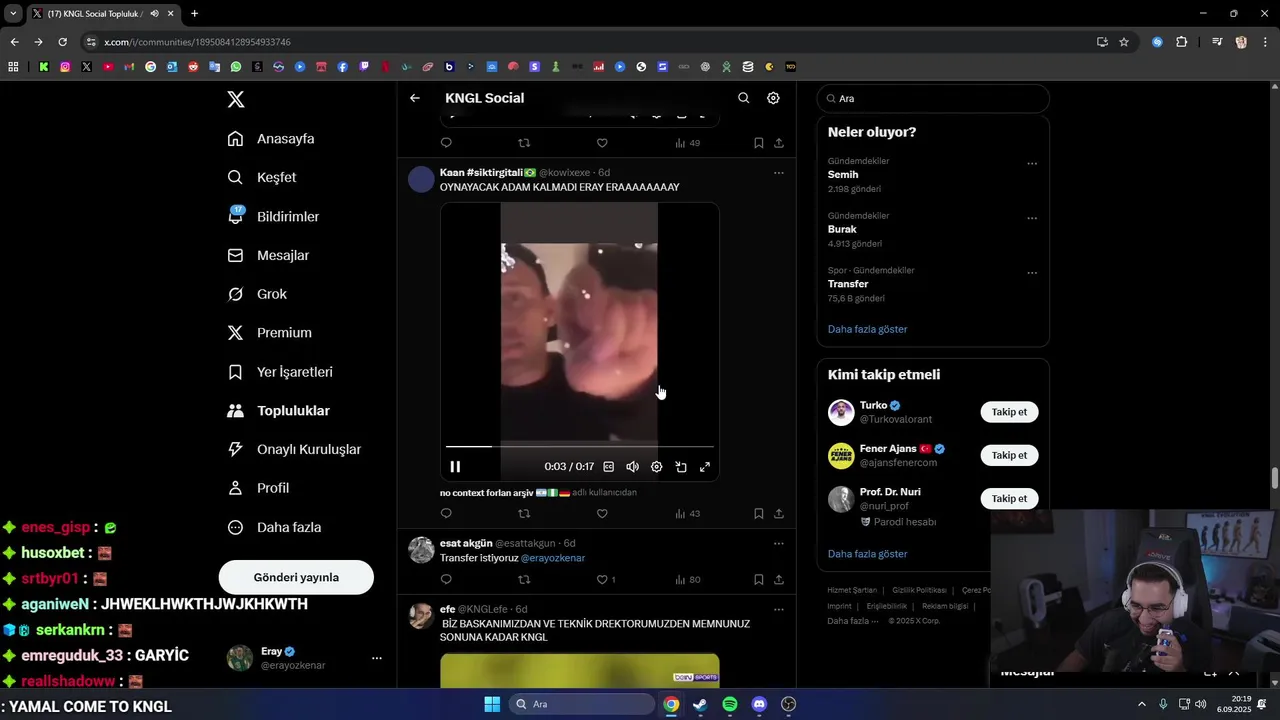
Task: Repost Kaan's video post
Action: pos(524,514)
